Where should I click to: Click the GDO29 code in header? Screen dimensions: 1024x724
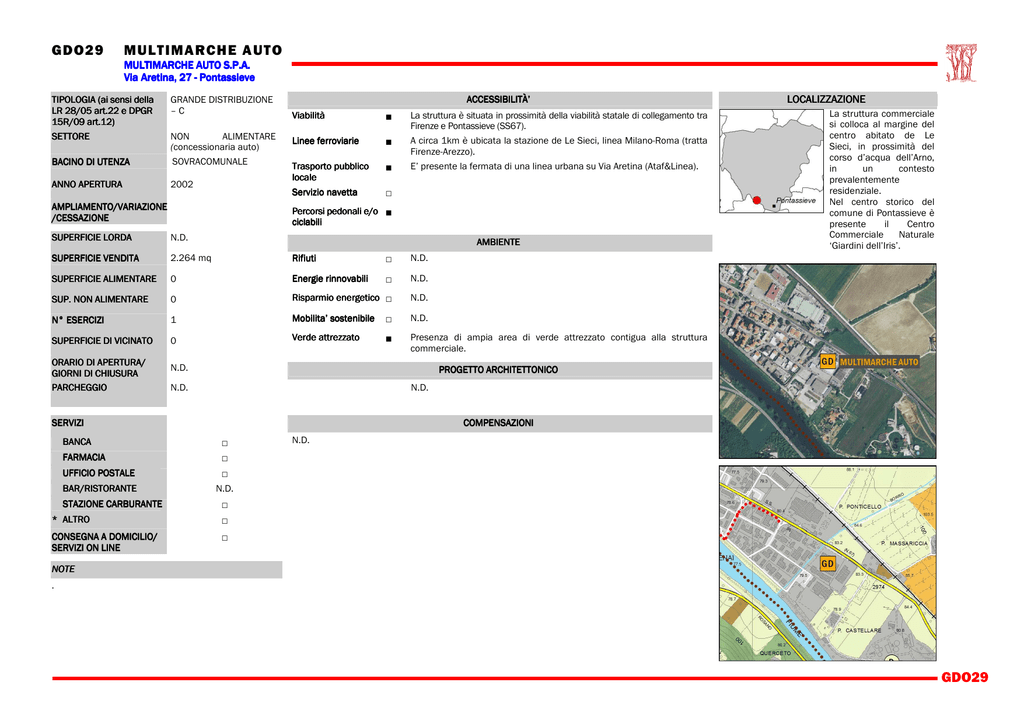tap(78, 50)
